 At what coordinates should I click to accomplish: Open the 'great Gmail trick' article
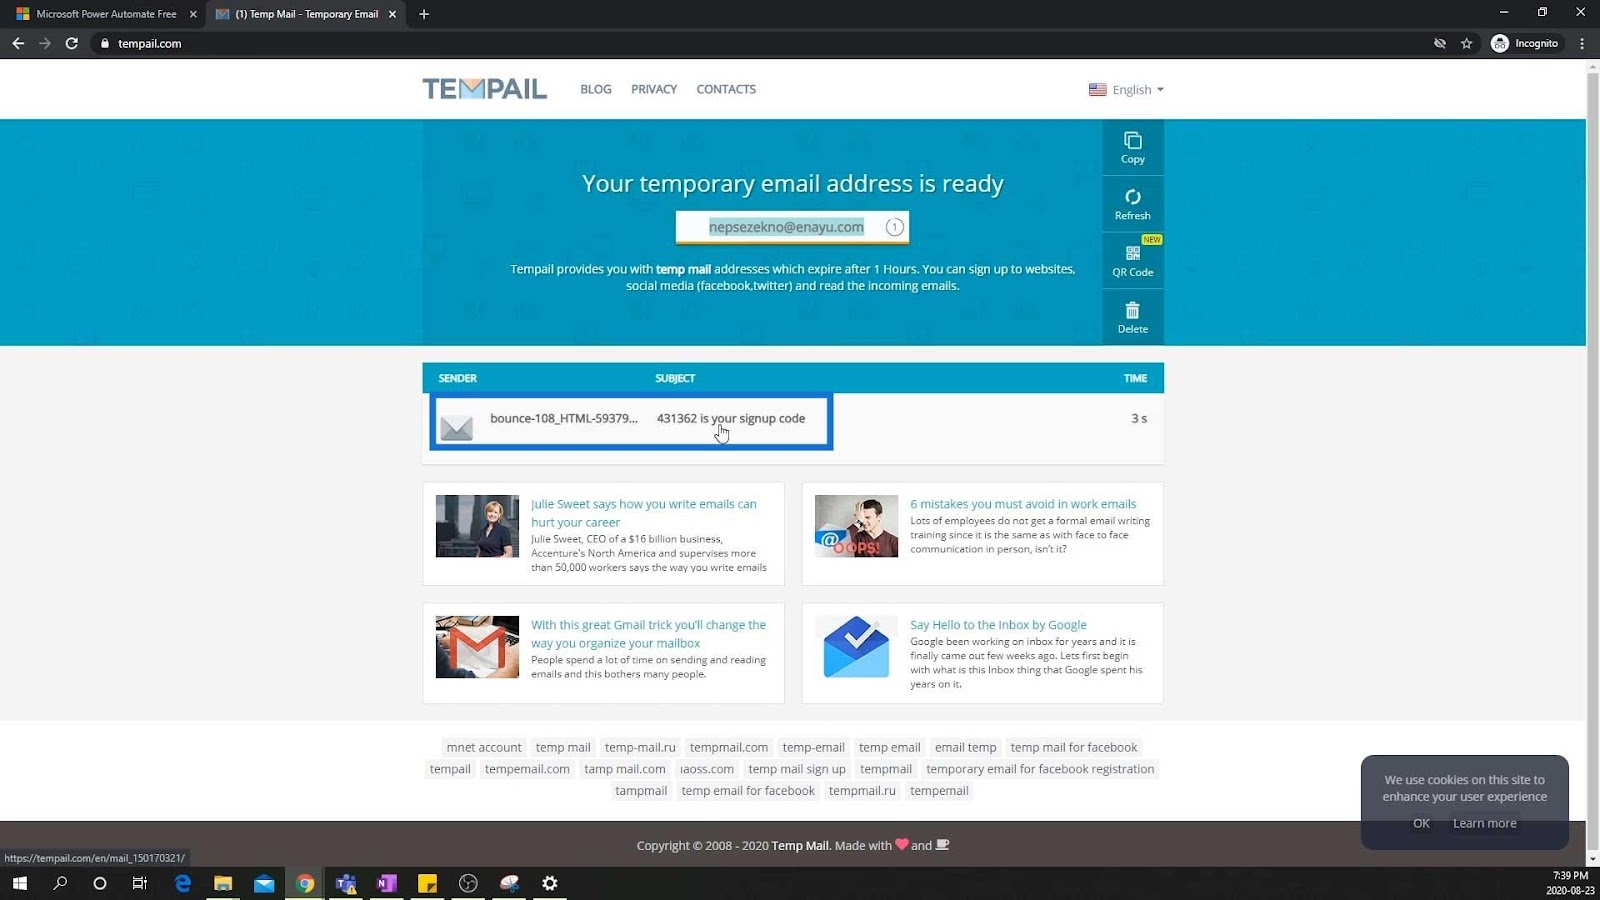(x=648, y=634)
